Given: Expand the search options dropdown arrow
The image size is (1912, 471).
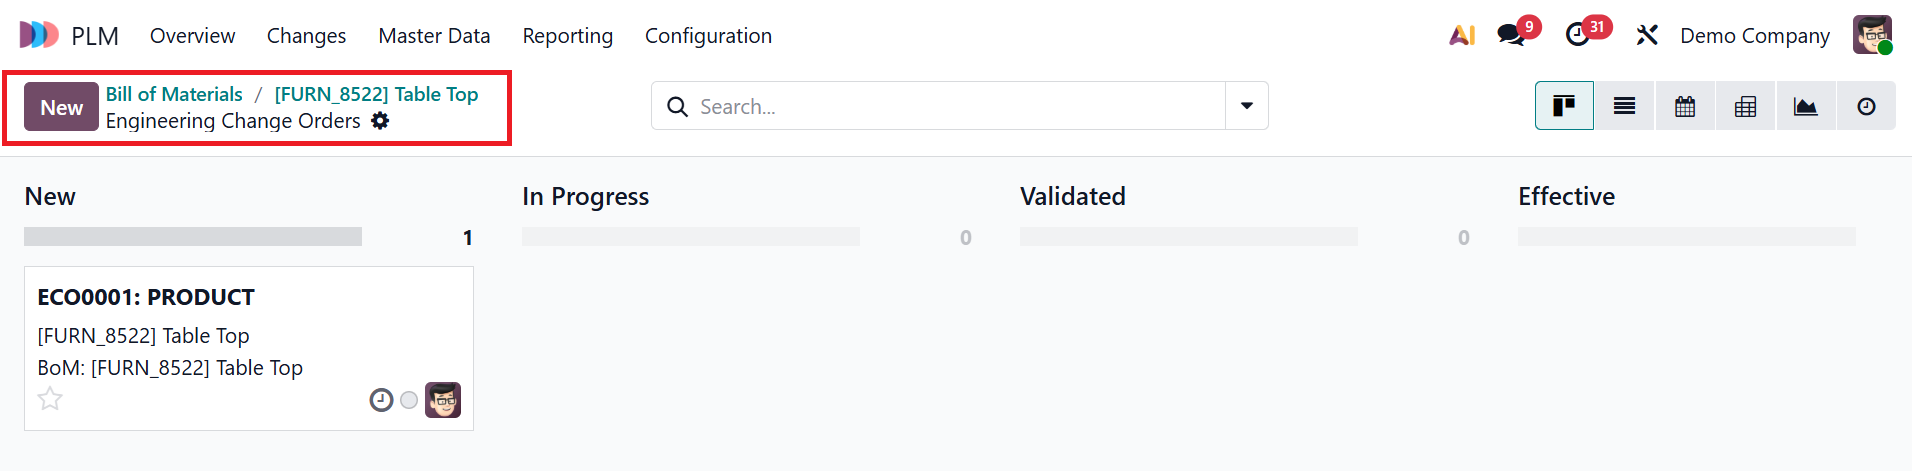Looking at the screenshot, I should pyautogui.click(x=1247, y=106).
